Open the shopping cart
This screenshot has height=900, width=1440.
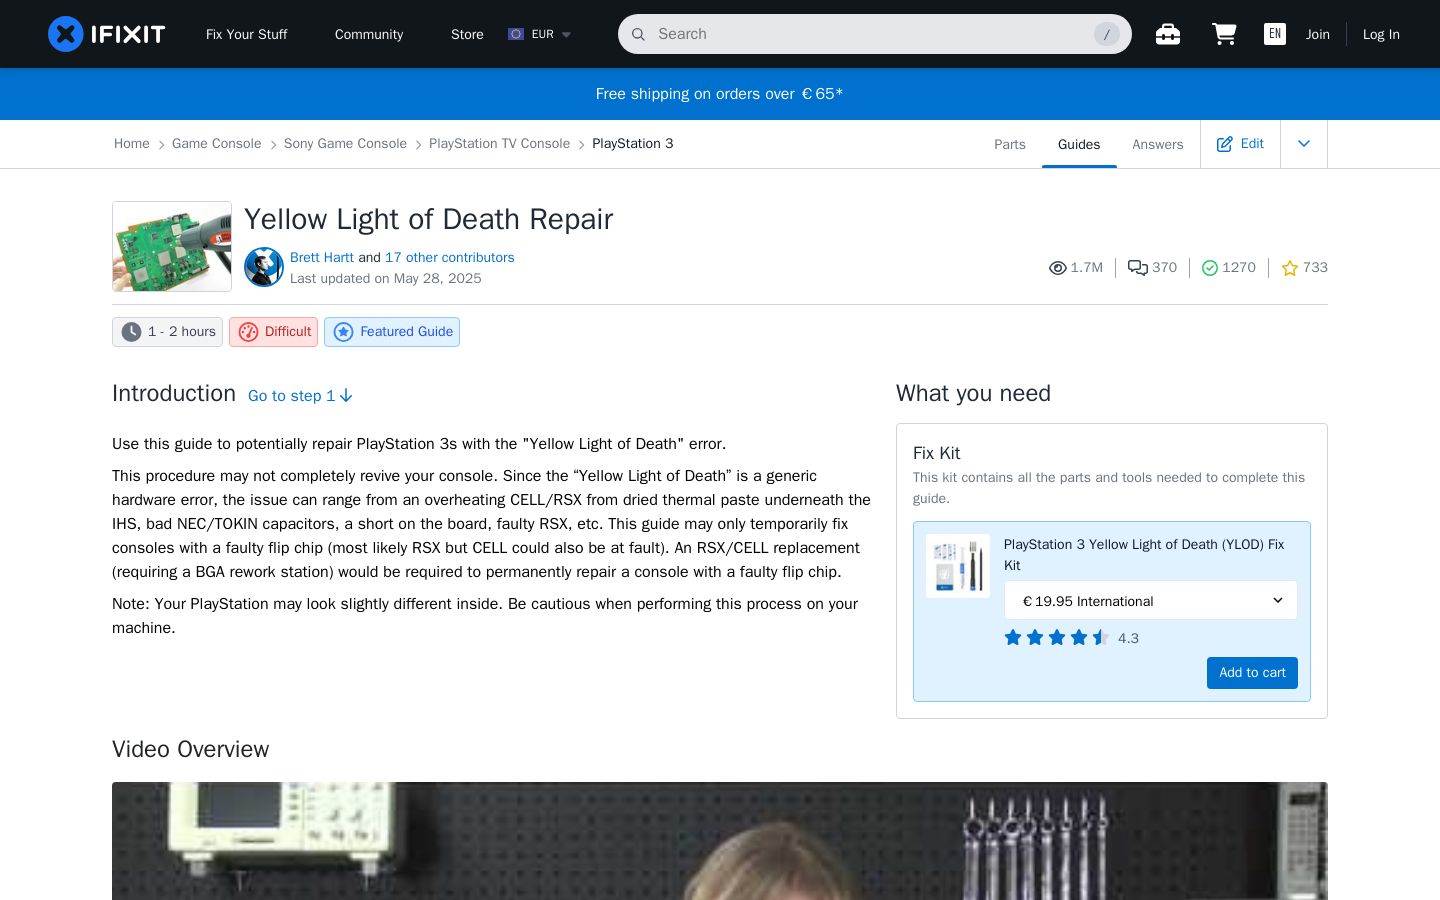(1224, 34)
